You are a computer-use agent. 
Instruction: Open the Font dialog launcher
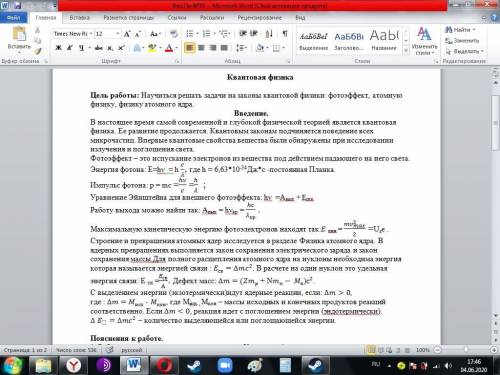[177, 61]
